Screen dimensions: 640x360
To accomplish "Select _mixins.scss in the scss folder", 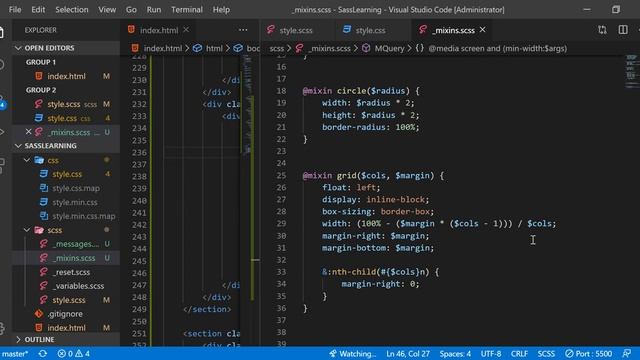I will pyautogui.click(x=67, y=258).
